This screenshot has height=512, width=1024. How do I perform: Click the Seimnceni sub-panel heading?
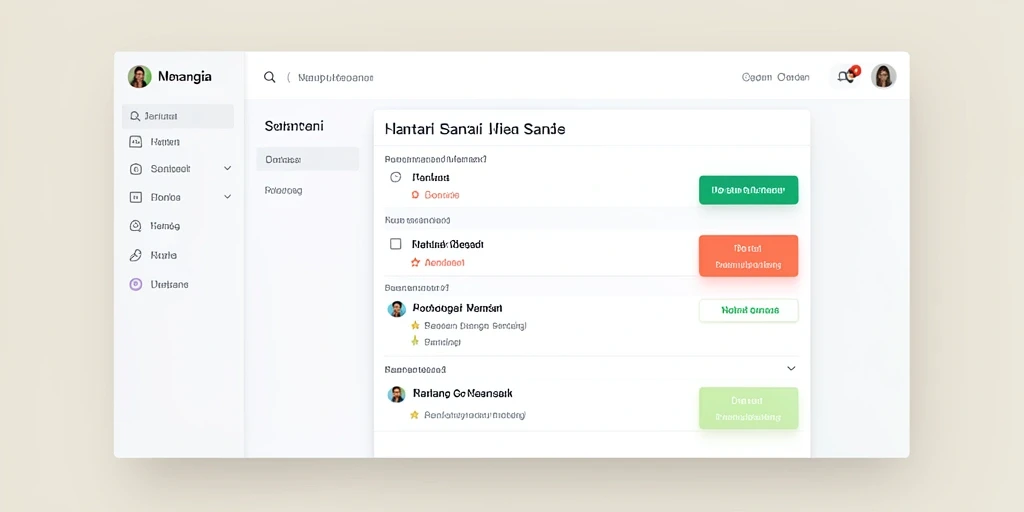(x=294, y=126)
